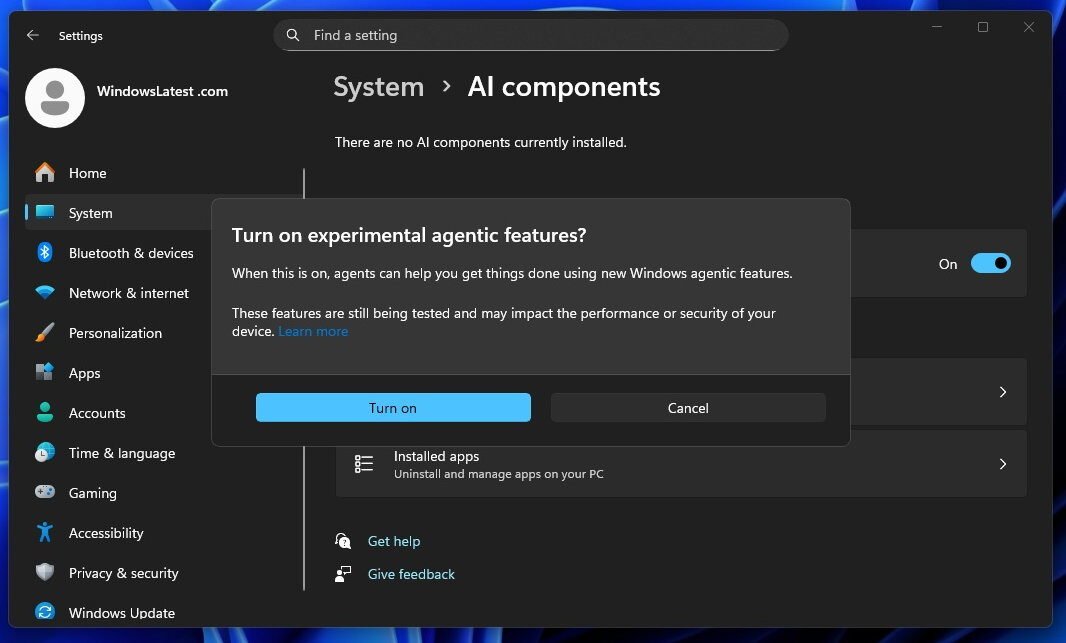Open the chevron on the row above Installed apps
The image size is (1066, 643).
1002,391
